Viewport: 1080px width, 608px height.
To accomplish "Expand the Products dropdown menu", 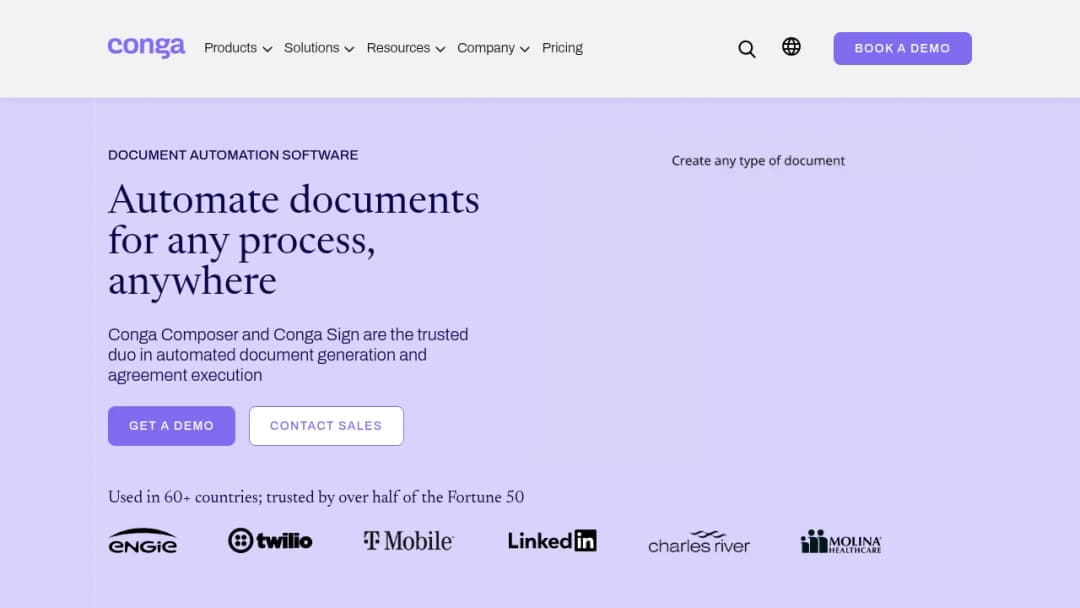I will [x=238, y=48].
